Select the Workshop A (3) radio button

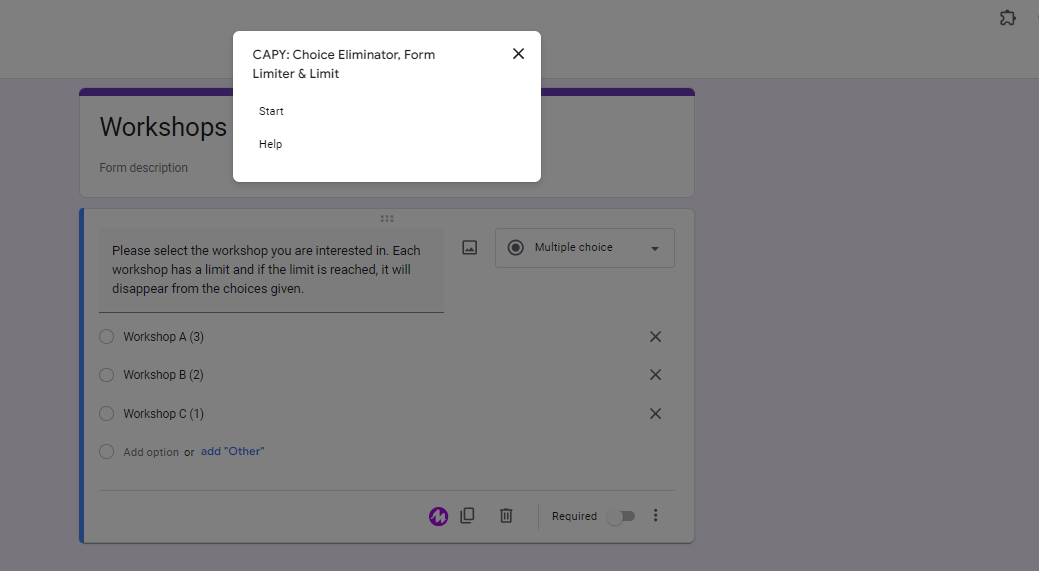tap(107, 337)
